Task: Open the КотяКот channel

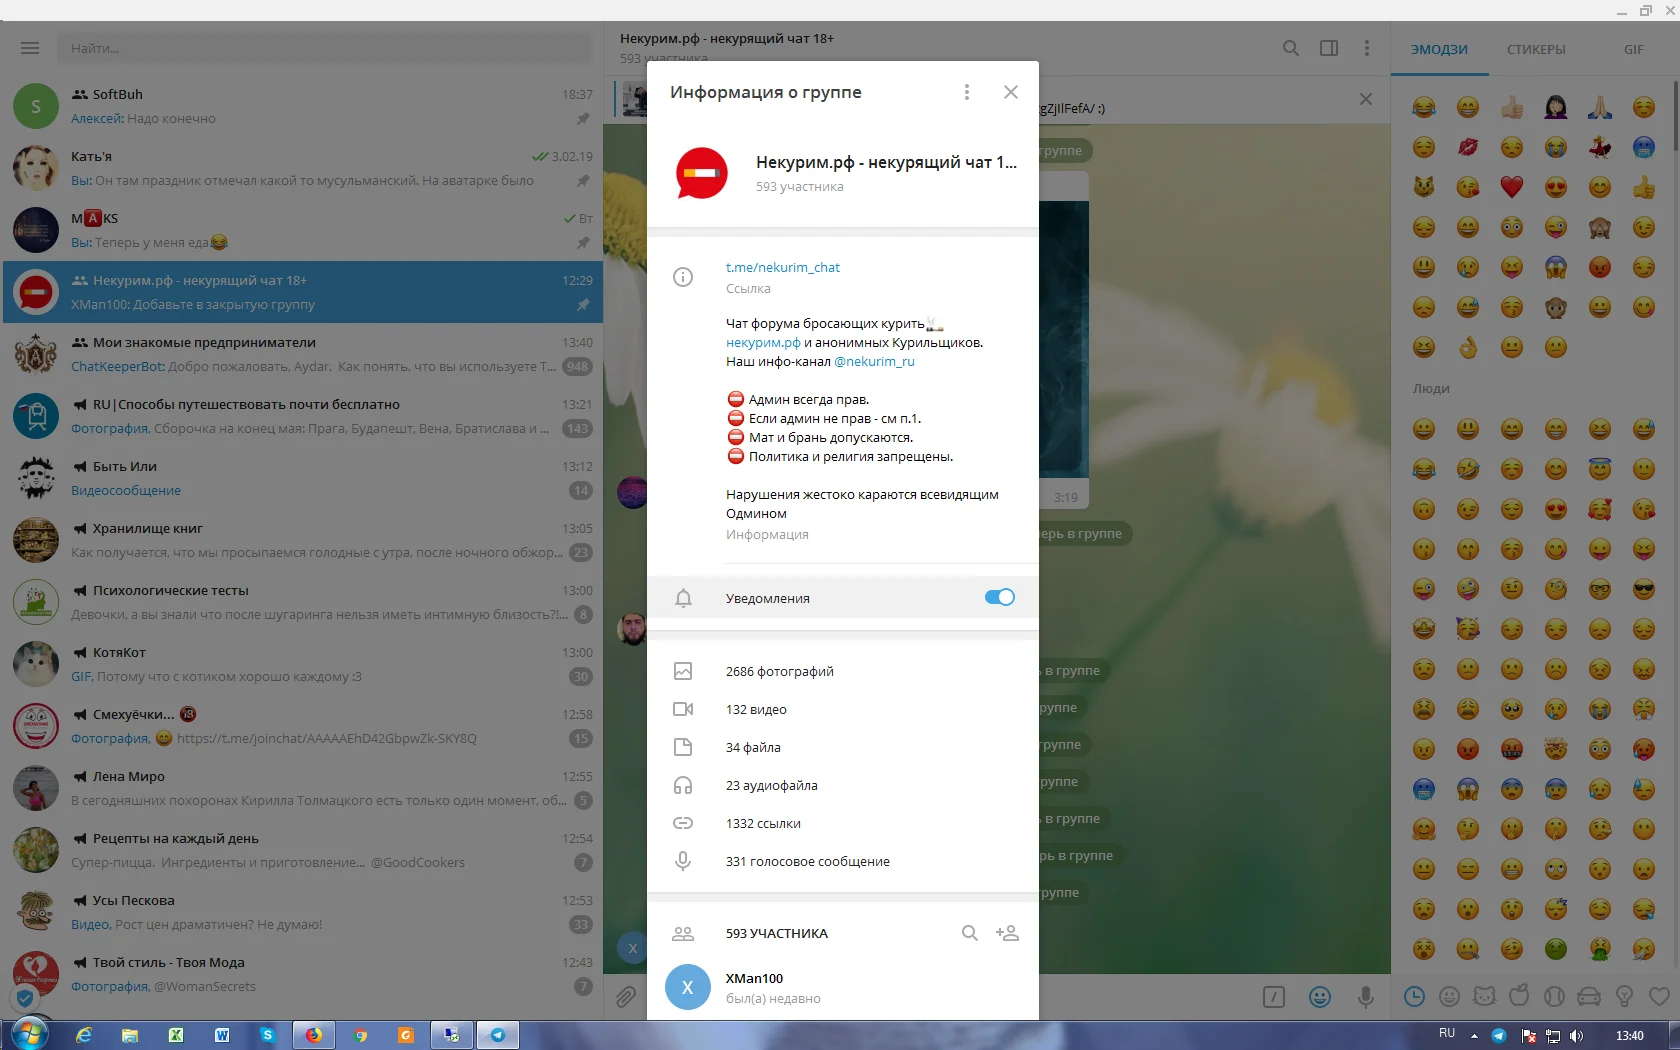Action: (302, 664)
